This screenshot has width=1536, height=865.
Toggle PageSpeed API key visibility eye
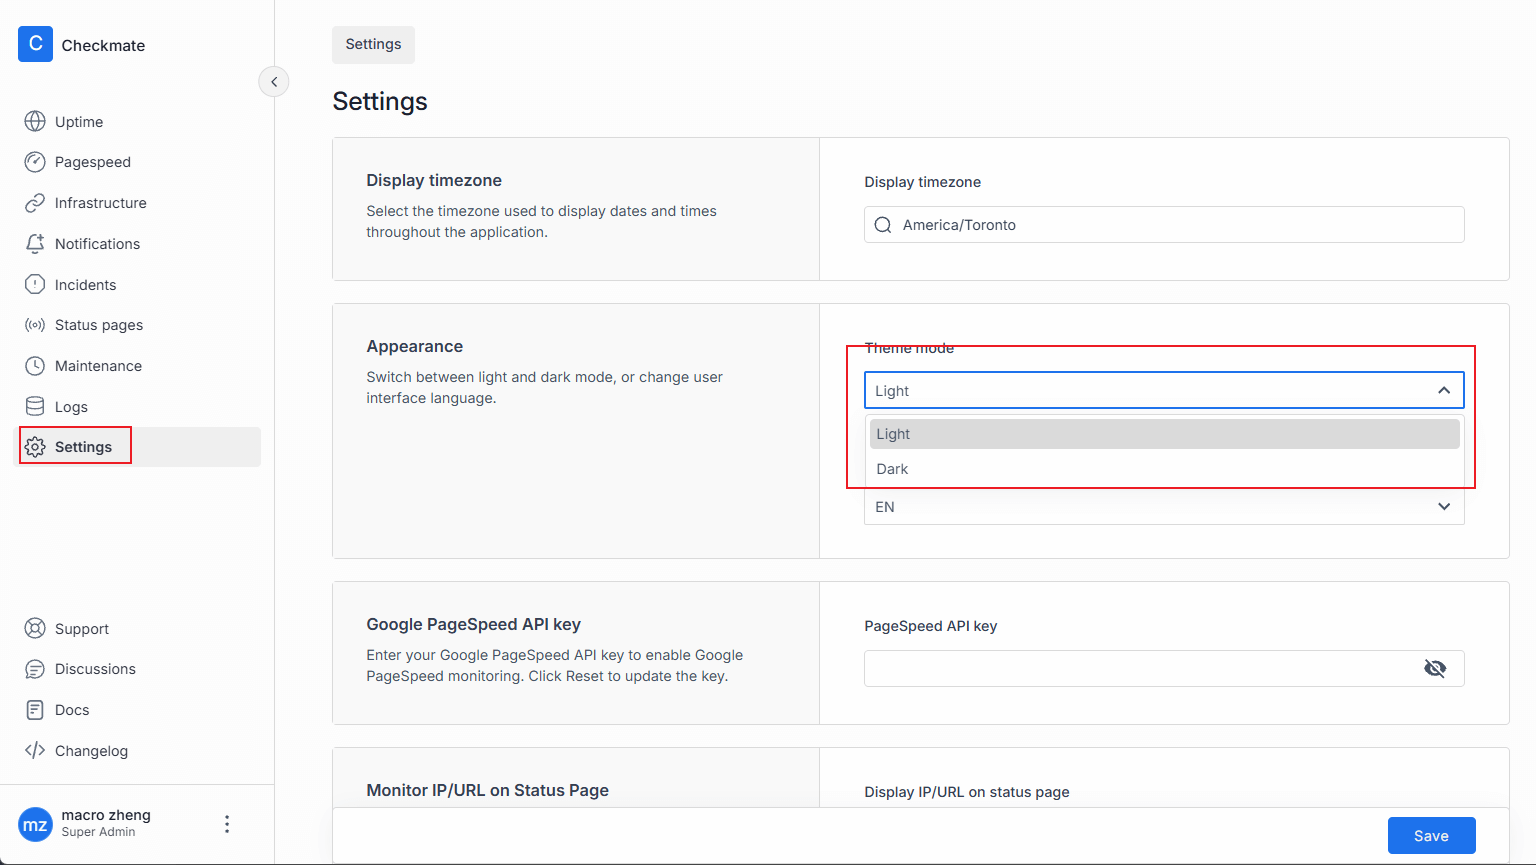click(x=1435, y=669)
